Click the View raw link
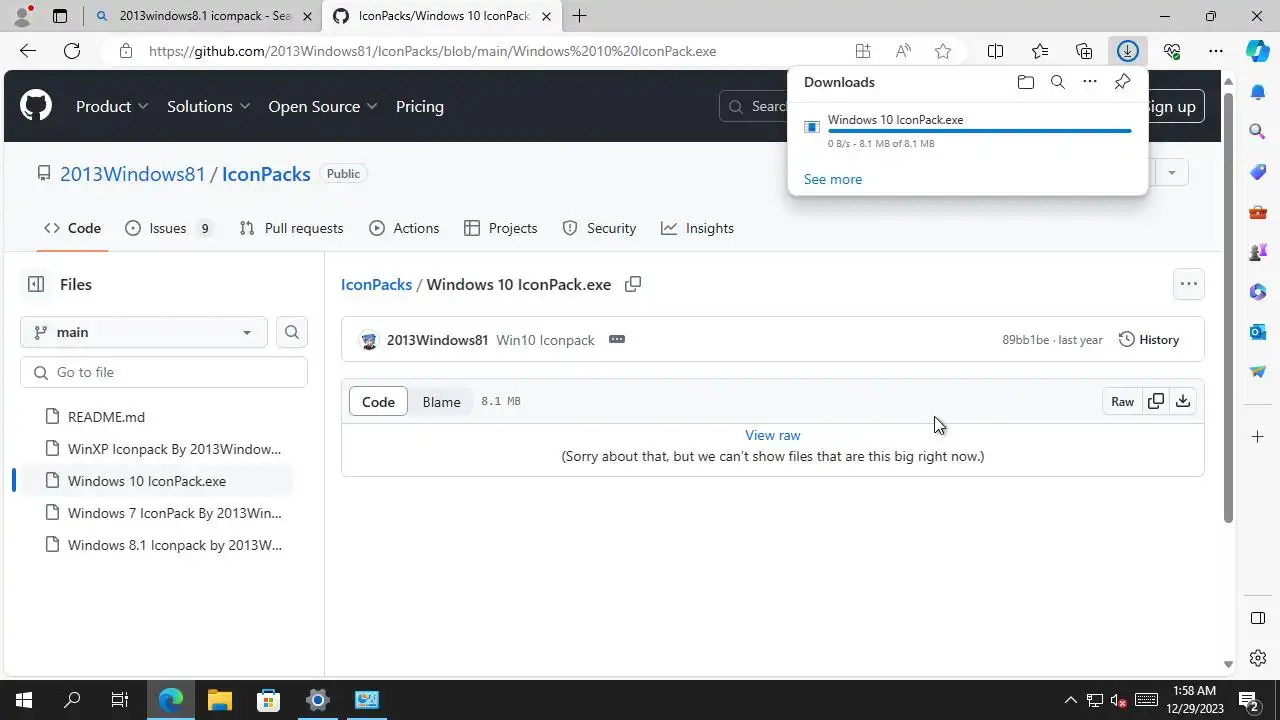 pos(773,435)
